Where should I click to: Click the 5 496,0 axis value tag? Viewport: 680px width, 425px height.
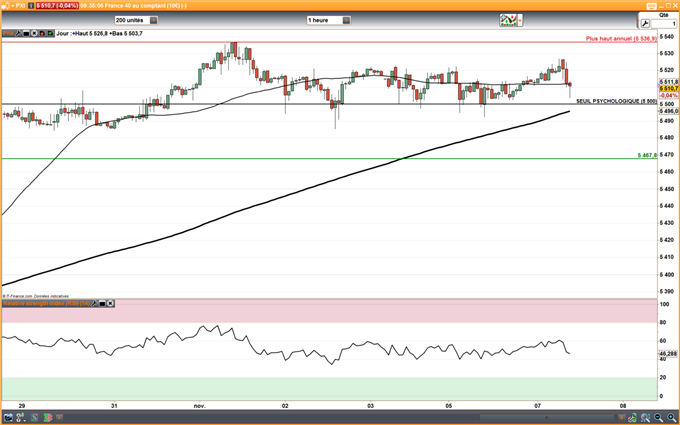click(x=669, y=111)
